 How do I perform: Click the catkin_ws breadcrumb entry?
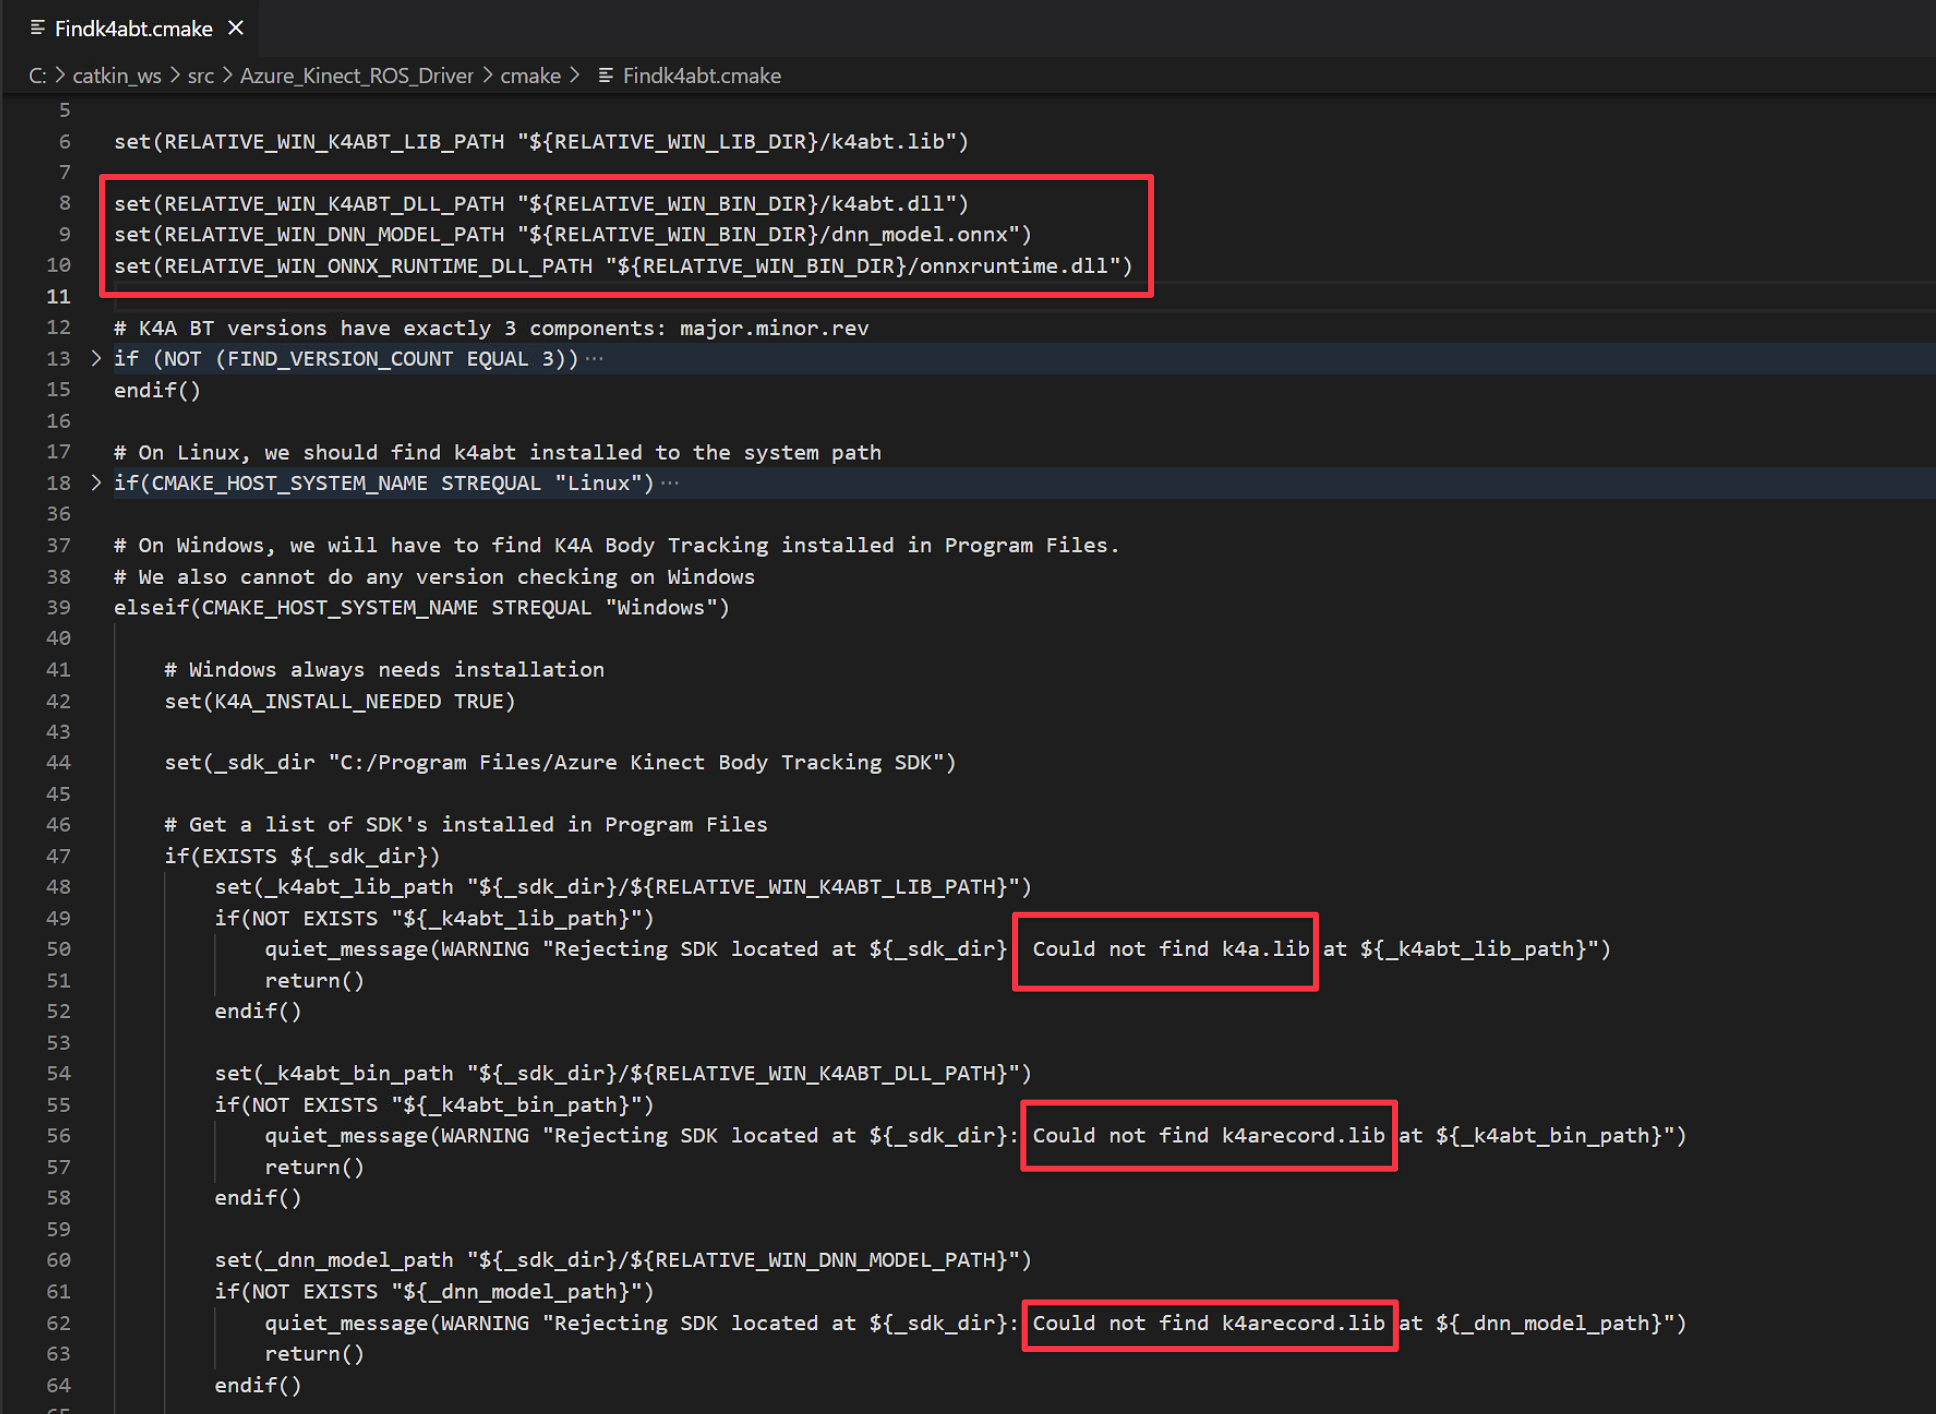click(x=117, y=75)
